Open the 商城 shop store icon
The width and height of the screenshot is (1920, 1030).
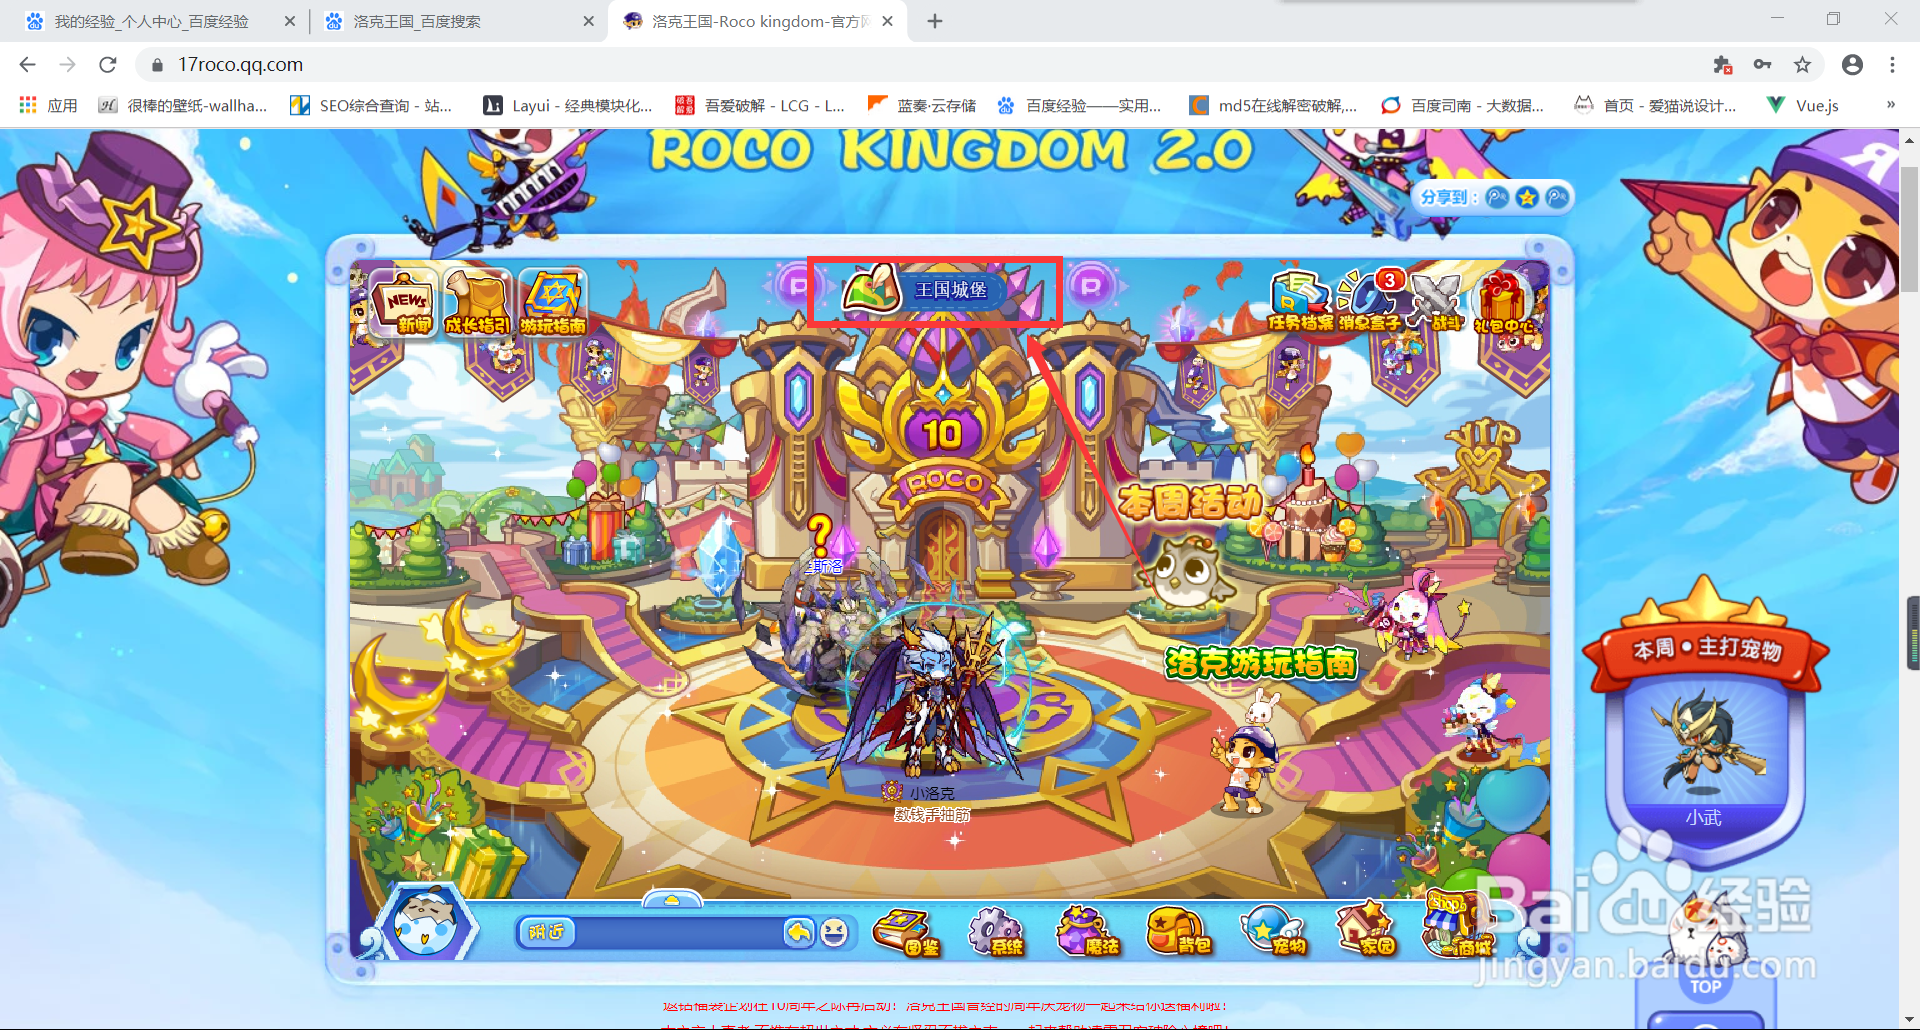(1458, 925)
